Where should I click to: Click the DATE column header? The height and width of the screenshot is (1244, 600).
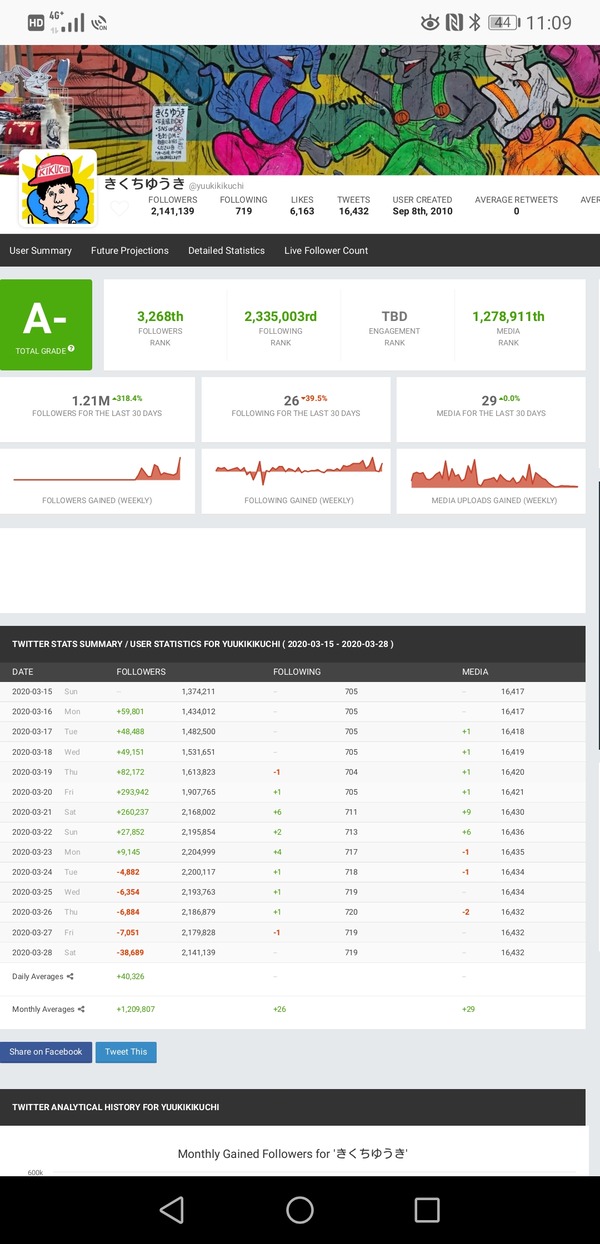point(22,672)
